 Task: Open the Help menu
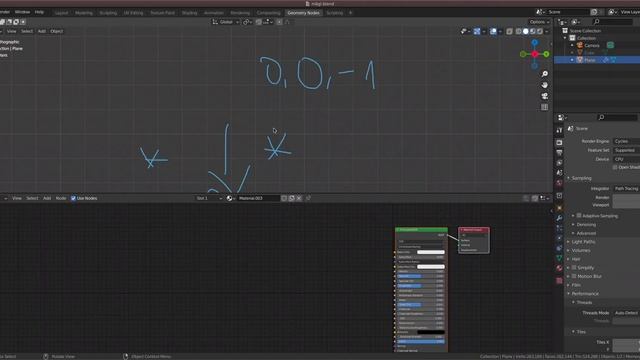pyautogui.click(x=39, y=12)
